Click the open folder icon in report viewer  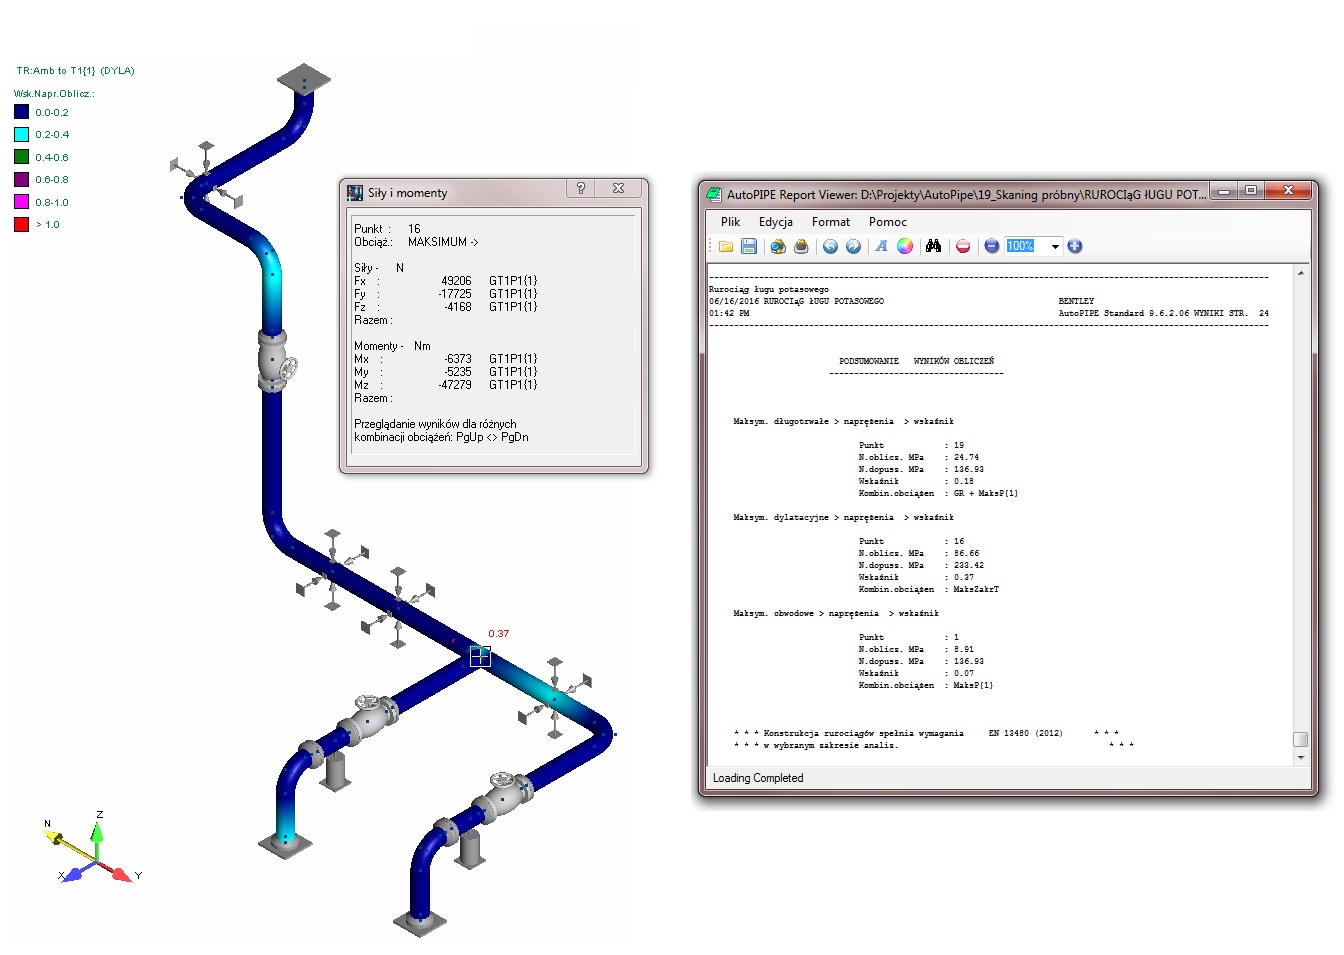(x=726, y=246)
